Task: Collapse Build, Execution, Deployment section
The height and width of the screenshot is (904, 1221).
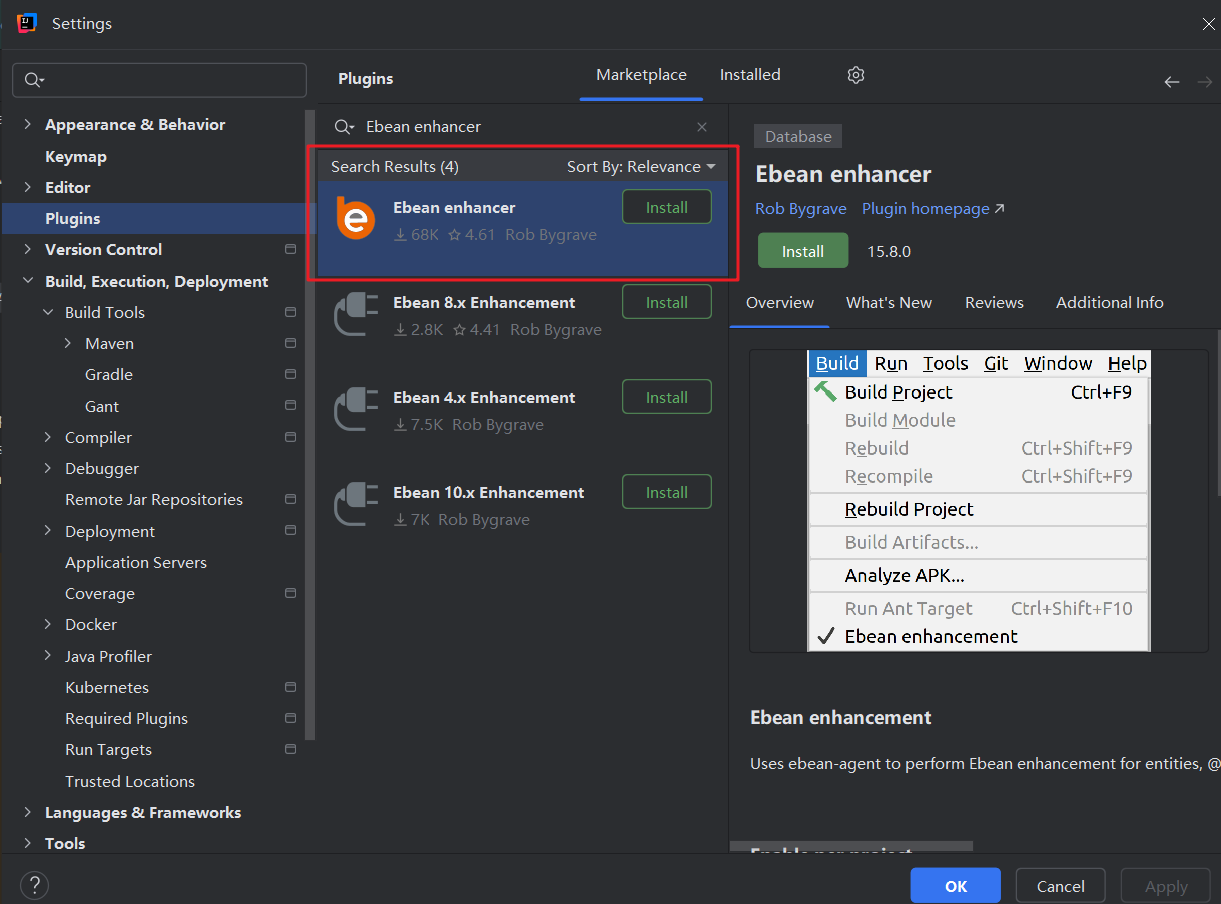Action: pyautogui.click(x=27, y=281)
